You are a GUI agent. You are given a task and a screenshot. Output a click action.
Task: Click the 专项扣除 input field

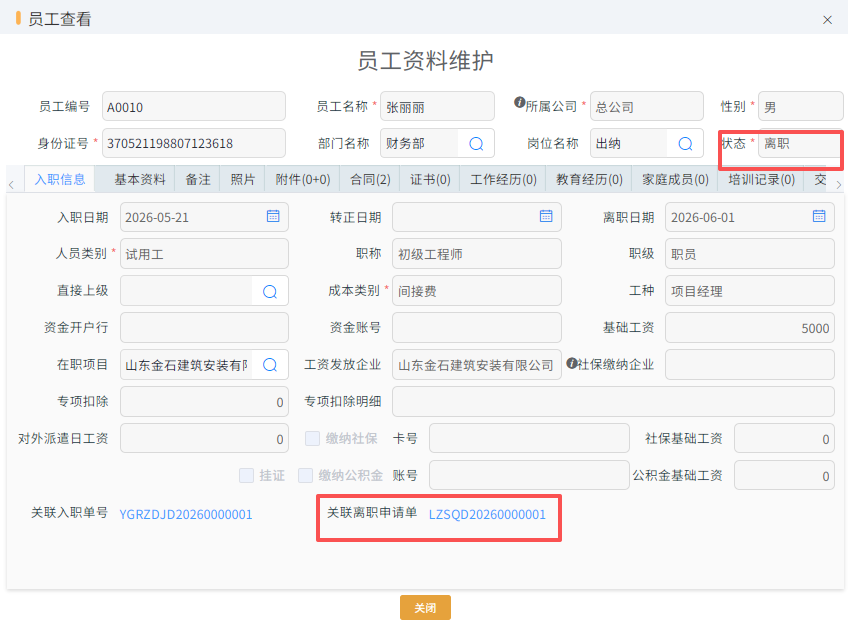pyautogui.click(x=204, y=402)
